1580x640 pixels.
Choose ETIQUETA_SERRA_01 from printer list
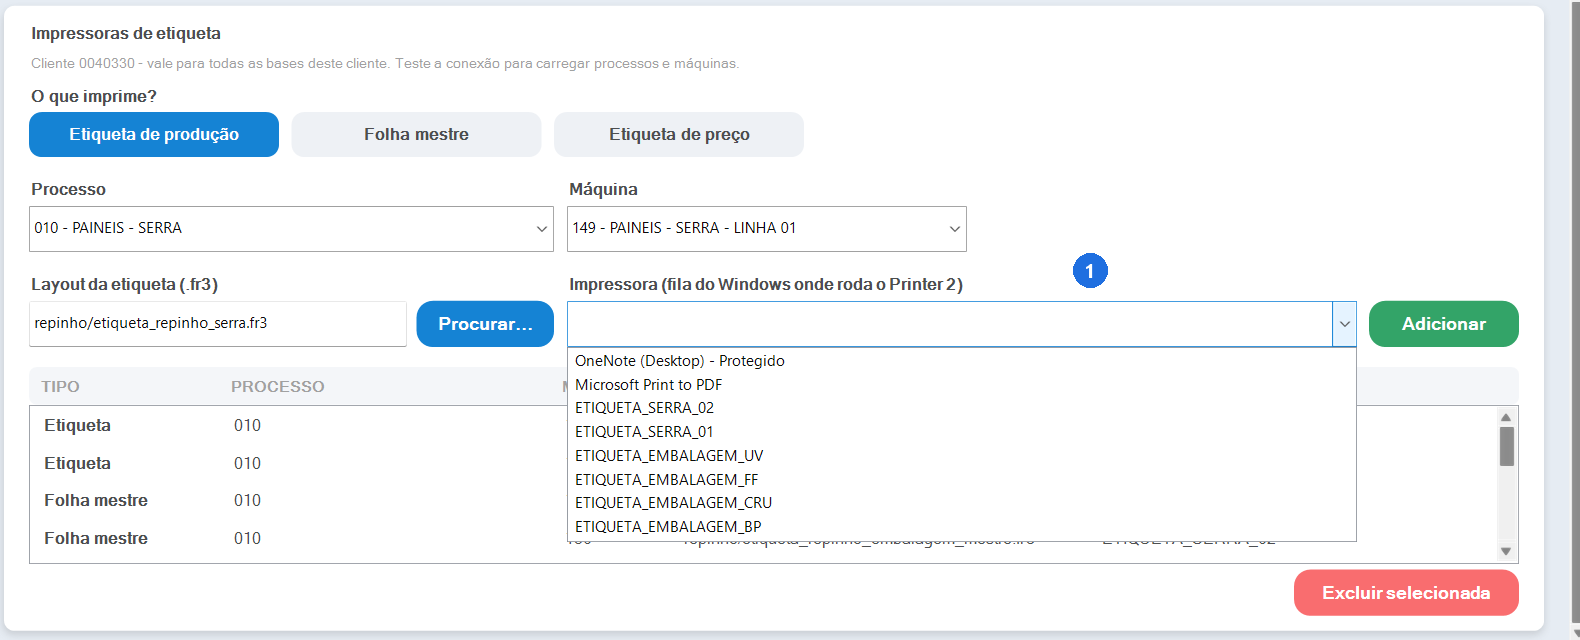(962, 432)
